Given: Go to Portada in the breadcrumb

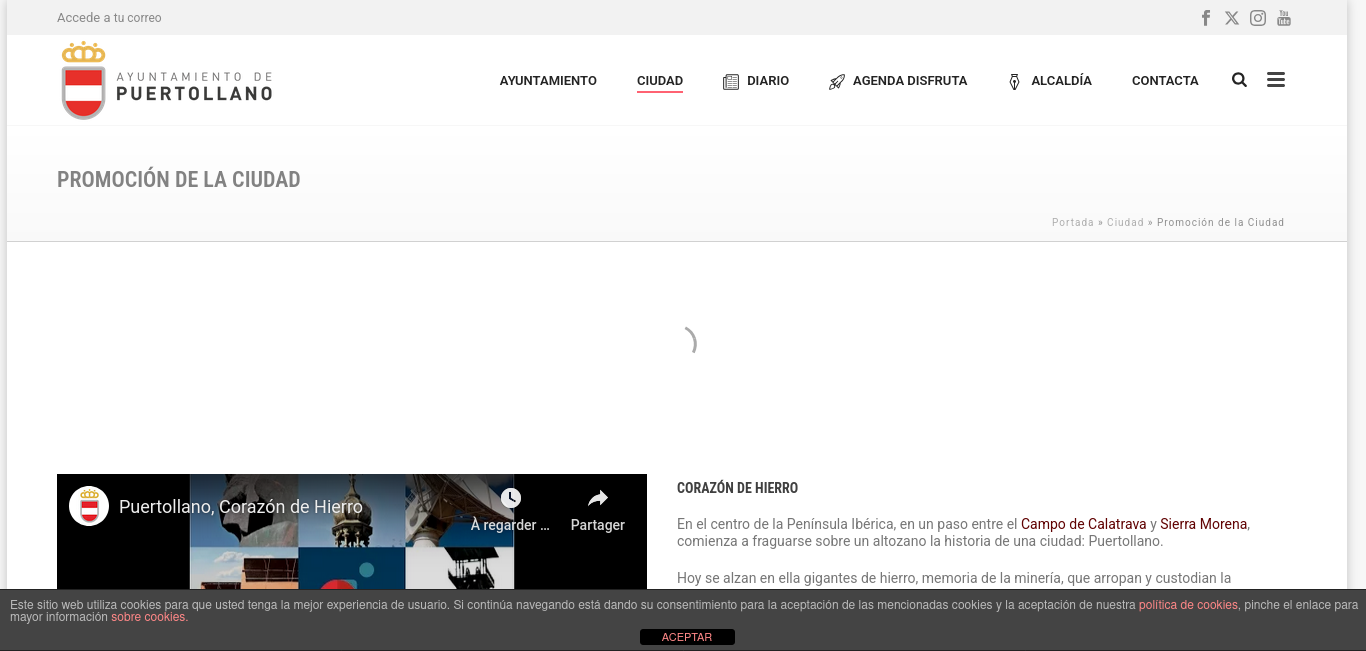Looking at the screenshot, I should click(1073, 222).
